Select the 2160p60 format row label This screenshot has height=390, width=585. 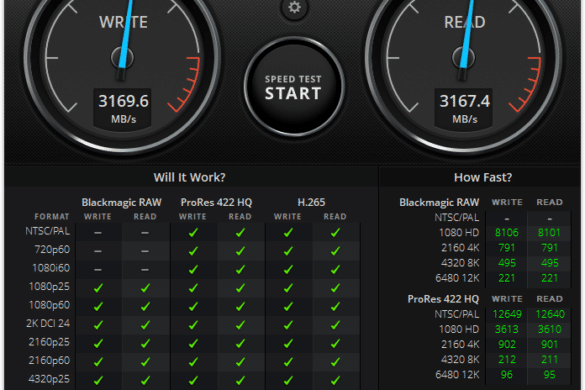[49, 360]
